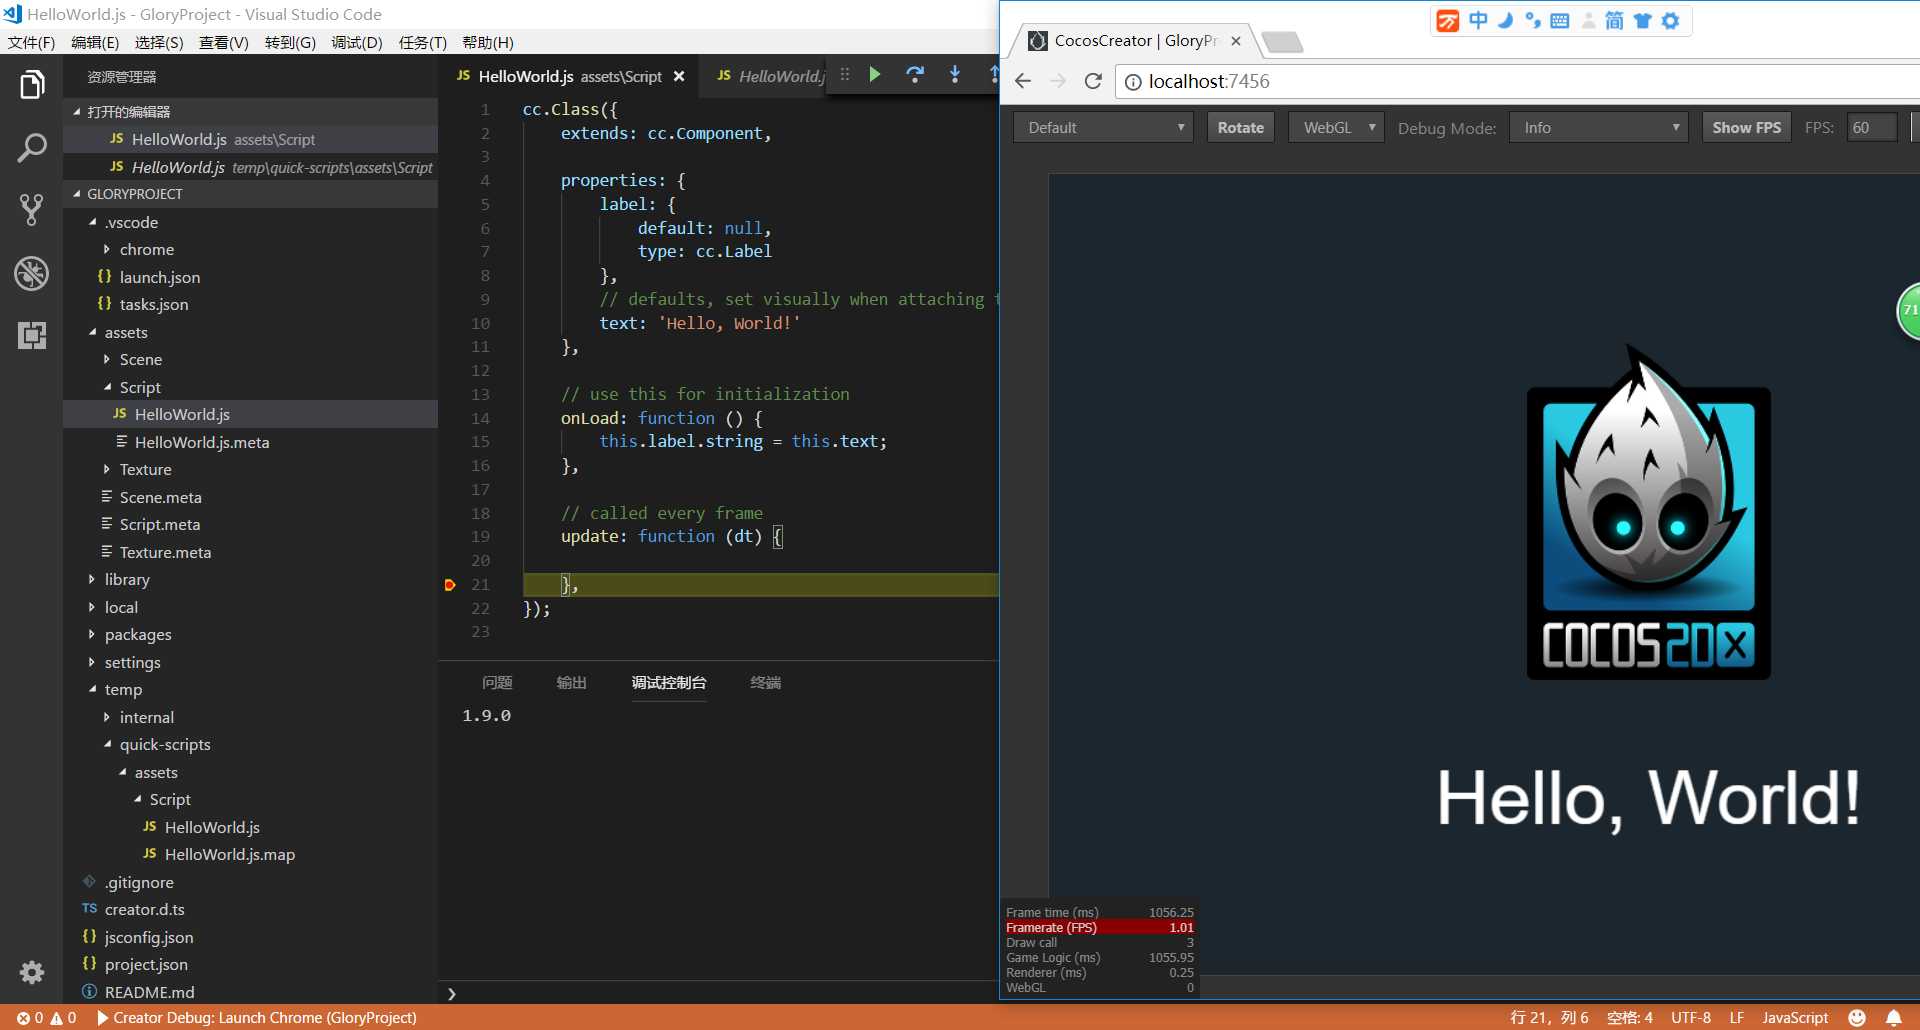Click the FPS value input field
The width and height of the screenshot is (1920, 1030).
tap(1872, 128)
